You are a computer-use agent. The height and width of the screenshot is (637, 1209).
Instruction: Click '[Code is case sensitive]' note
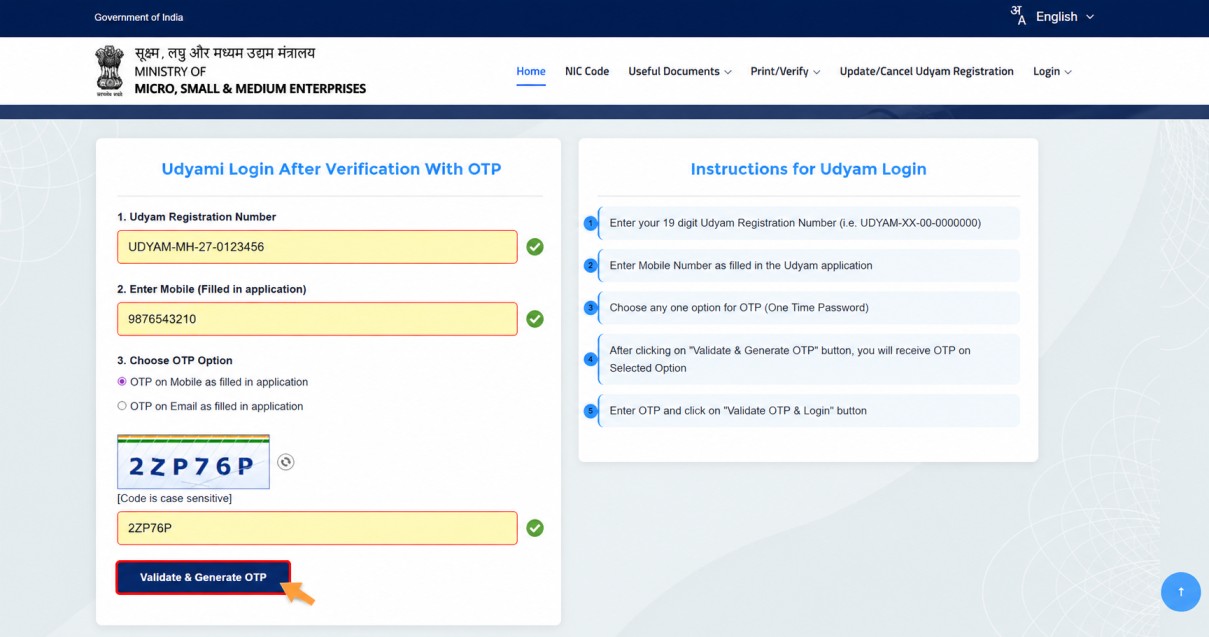pos(174,498)
